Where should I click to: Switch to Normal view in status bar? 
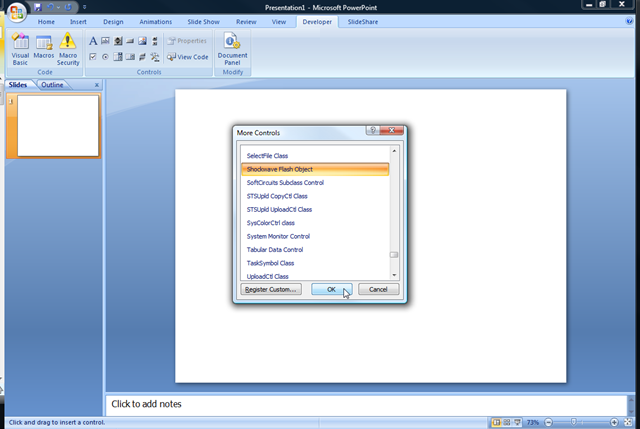[496, 422]
